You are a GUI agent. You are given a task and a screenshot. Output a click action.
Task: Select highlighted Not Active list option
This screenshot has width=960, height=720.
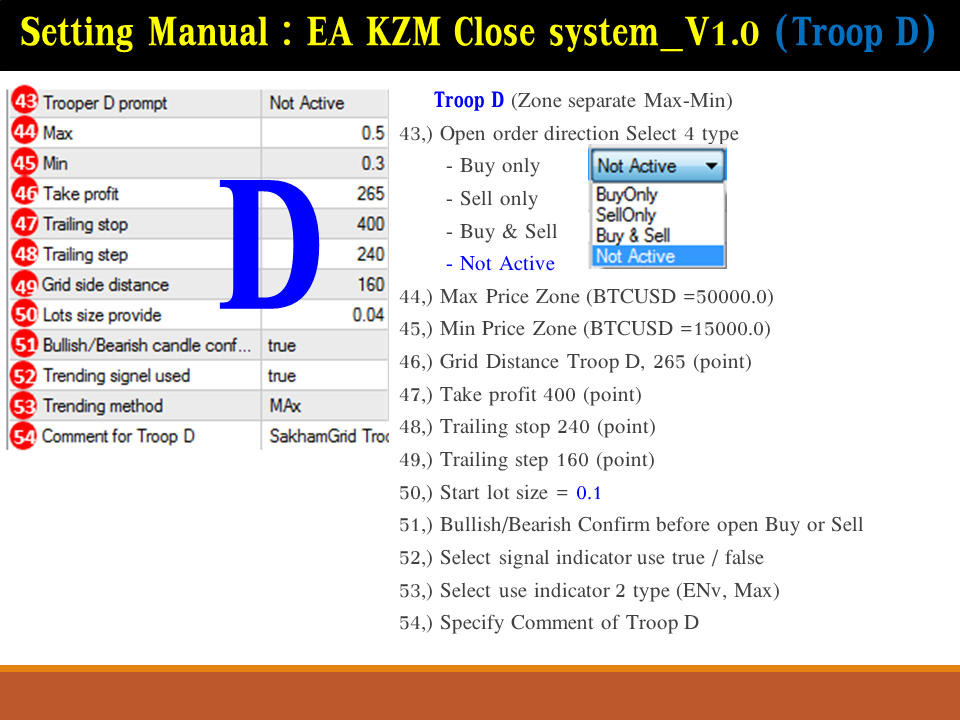[658, 256]
